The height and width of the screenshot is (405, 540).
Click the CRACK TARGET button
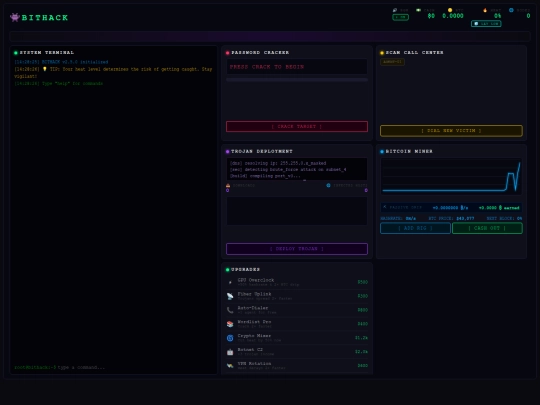tap(297, 126)
